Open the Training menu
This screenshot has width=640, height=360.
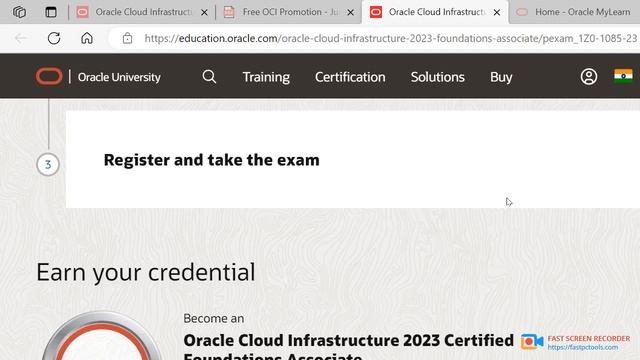click(266, 77)
